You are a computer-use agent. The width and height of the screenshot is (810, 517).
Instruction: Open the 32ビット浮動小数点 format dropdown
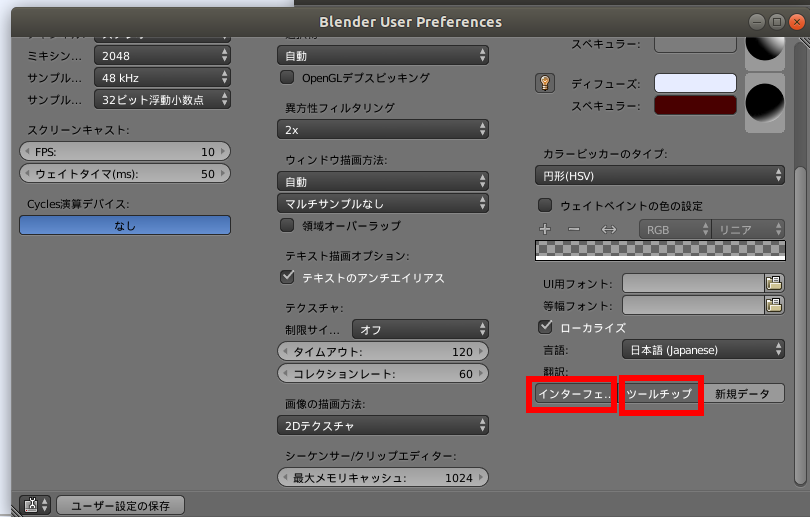tap(162, 99)
